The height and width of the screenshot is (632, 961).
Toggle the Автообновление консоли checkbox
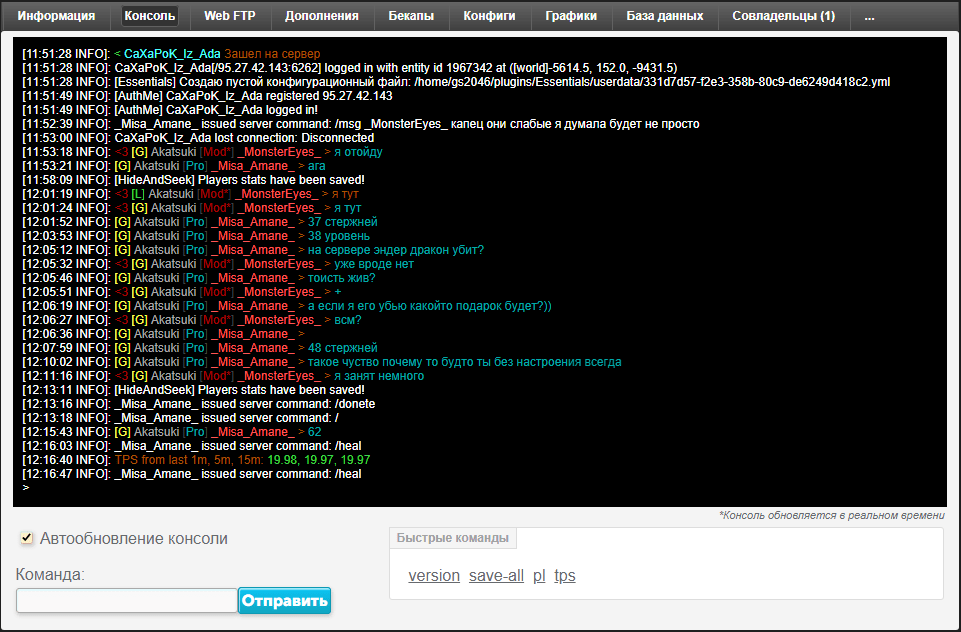click(27, 539)
